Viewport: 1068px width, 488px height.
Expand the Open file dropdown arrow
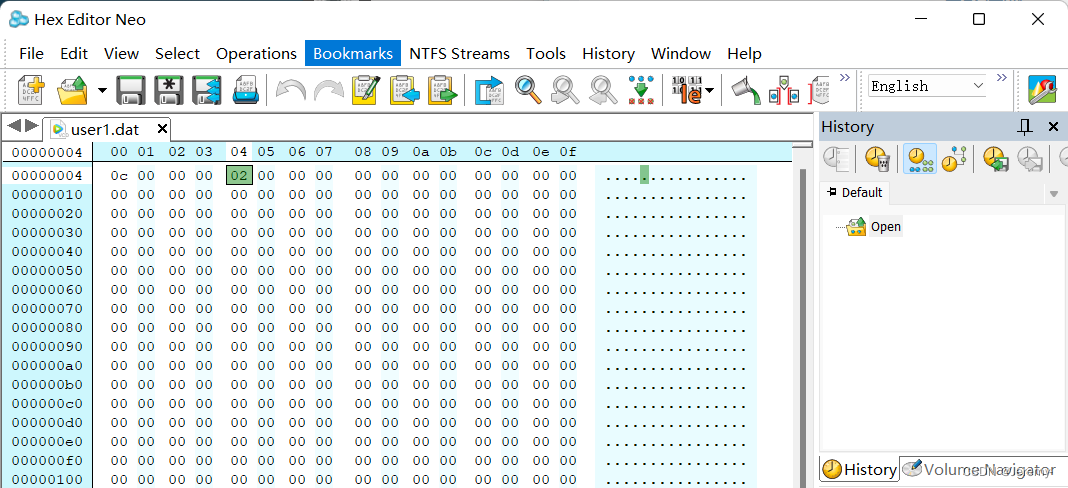pyautogui.click(x=102, y=90)
